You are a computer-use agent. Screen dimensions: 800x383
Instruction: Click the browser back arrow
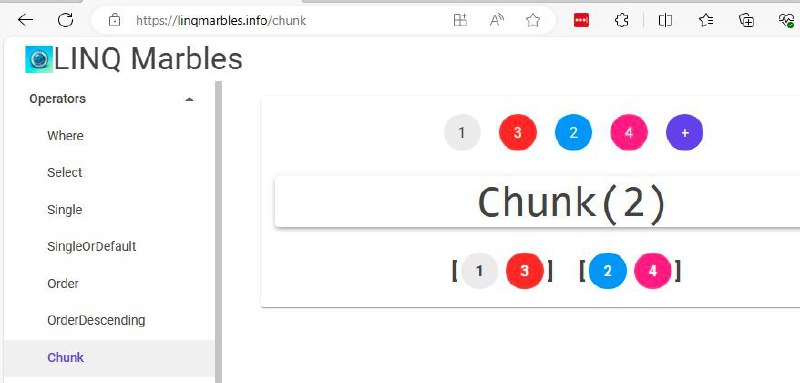(x=25, y=20)
